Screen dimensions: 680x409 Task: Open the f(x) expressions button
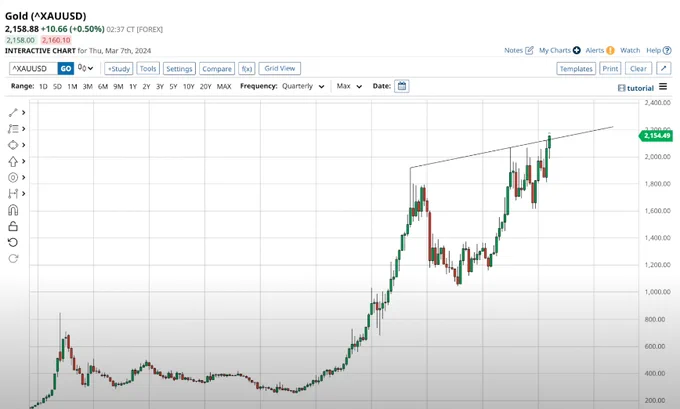point(247,69)
